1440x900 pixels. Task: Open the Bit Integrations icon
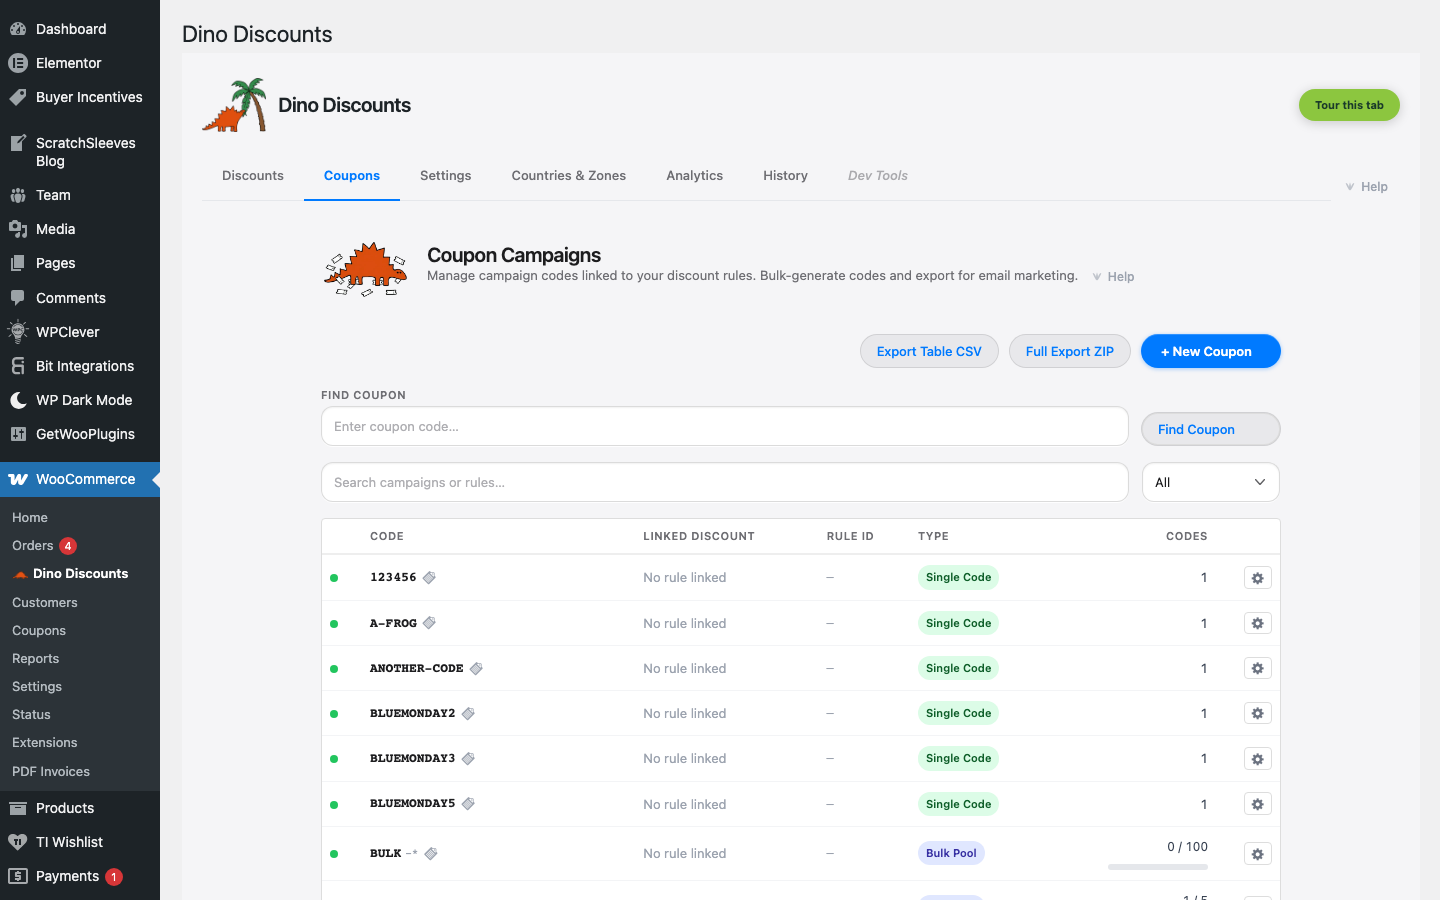point(18,366)
